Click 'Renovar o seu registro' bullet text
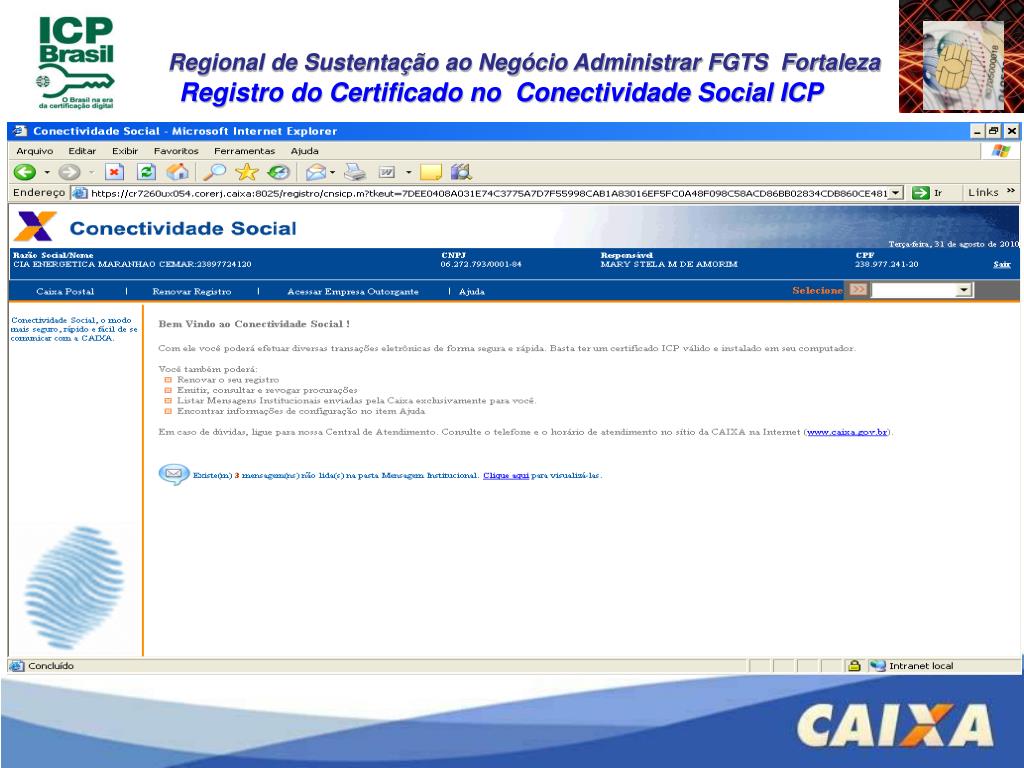Viewport: 1024px width, 768px height. pos(228,379)
